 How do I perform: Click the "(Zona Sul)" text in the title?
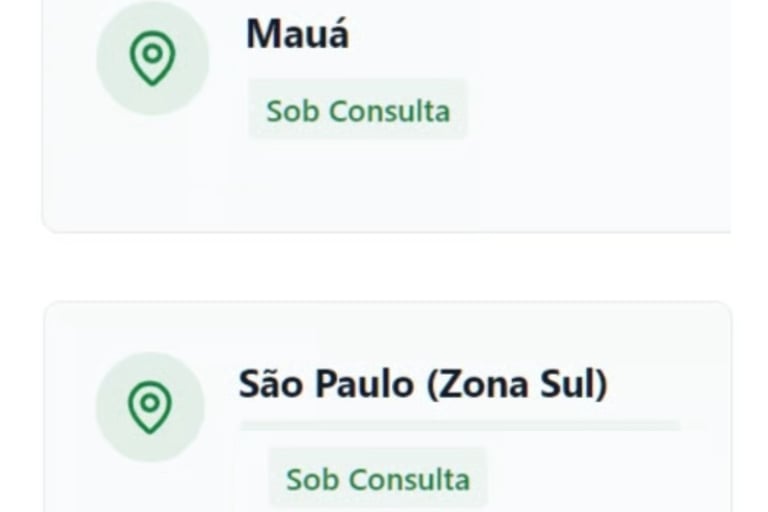point(517,384)
